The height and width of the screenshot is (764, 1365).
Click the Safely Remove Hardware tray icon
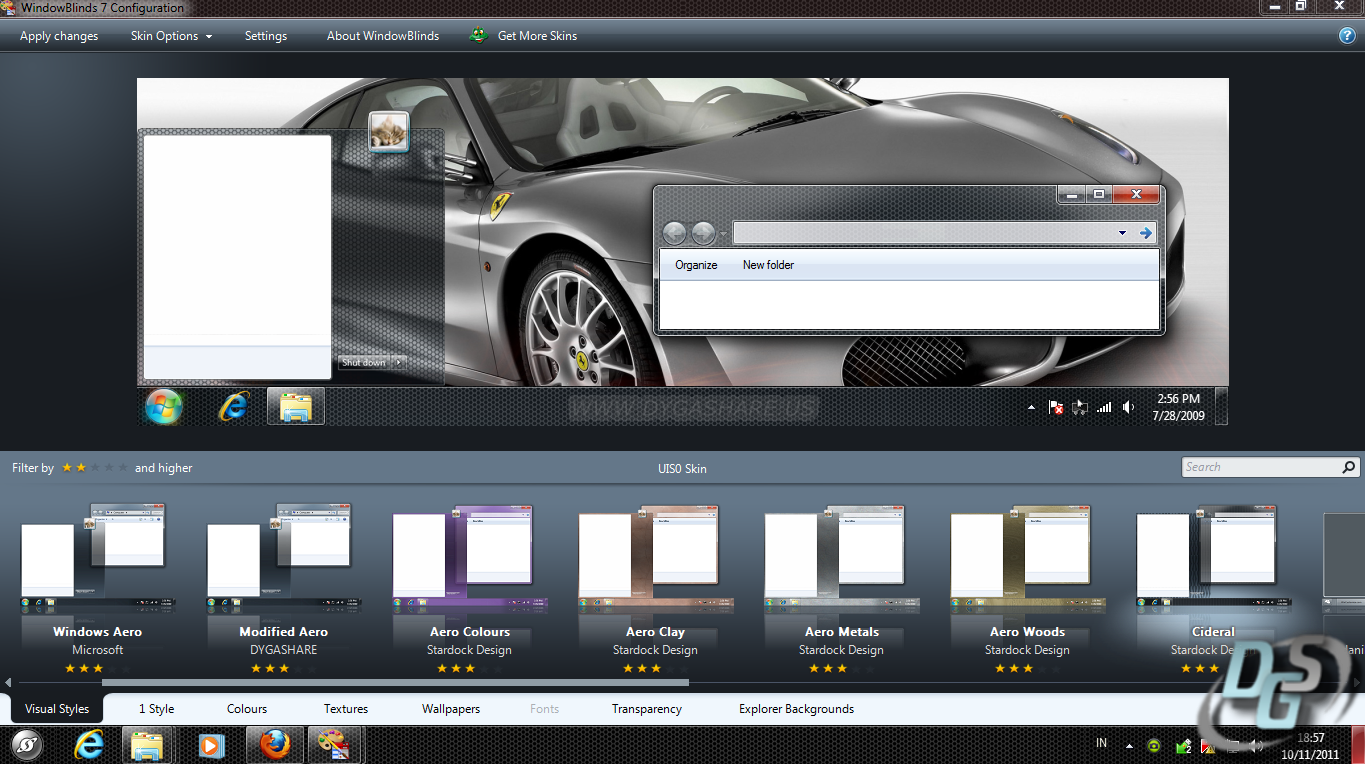click(1183, 745)
